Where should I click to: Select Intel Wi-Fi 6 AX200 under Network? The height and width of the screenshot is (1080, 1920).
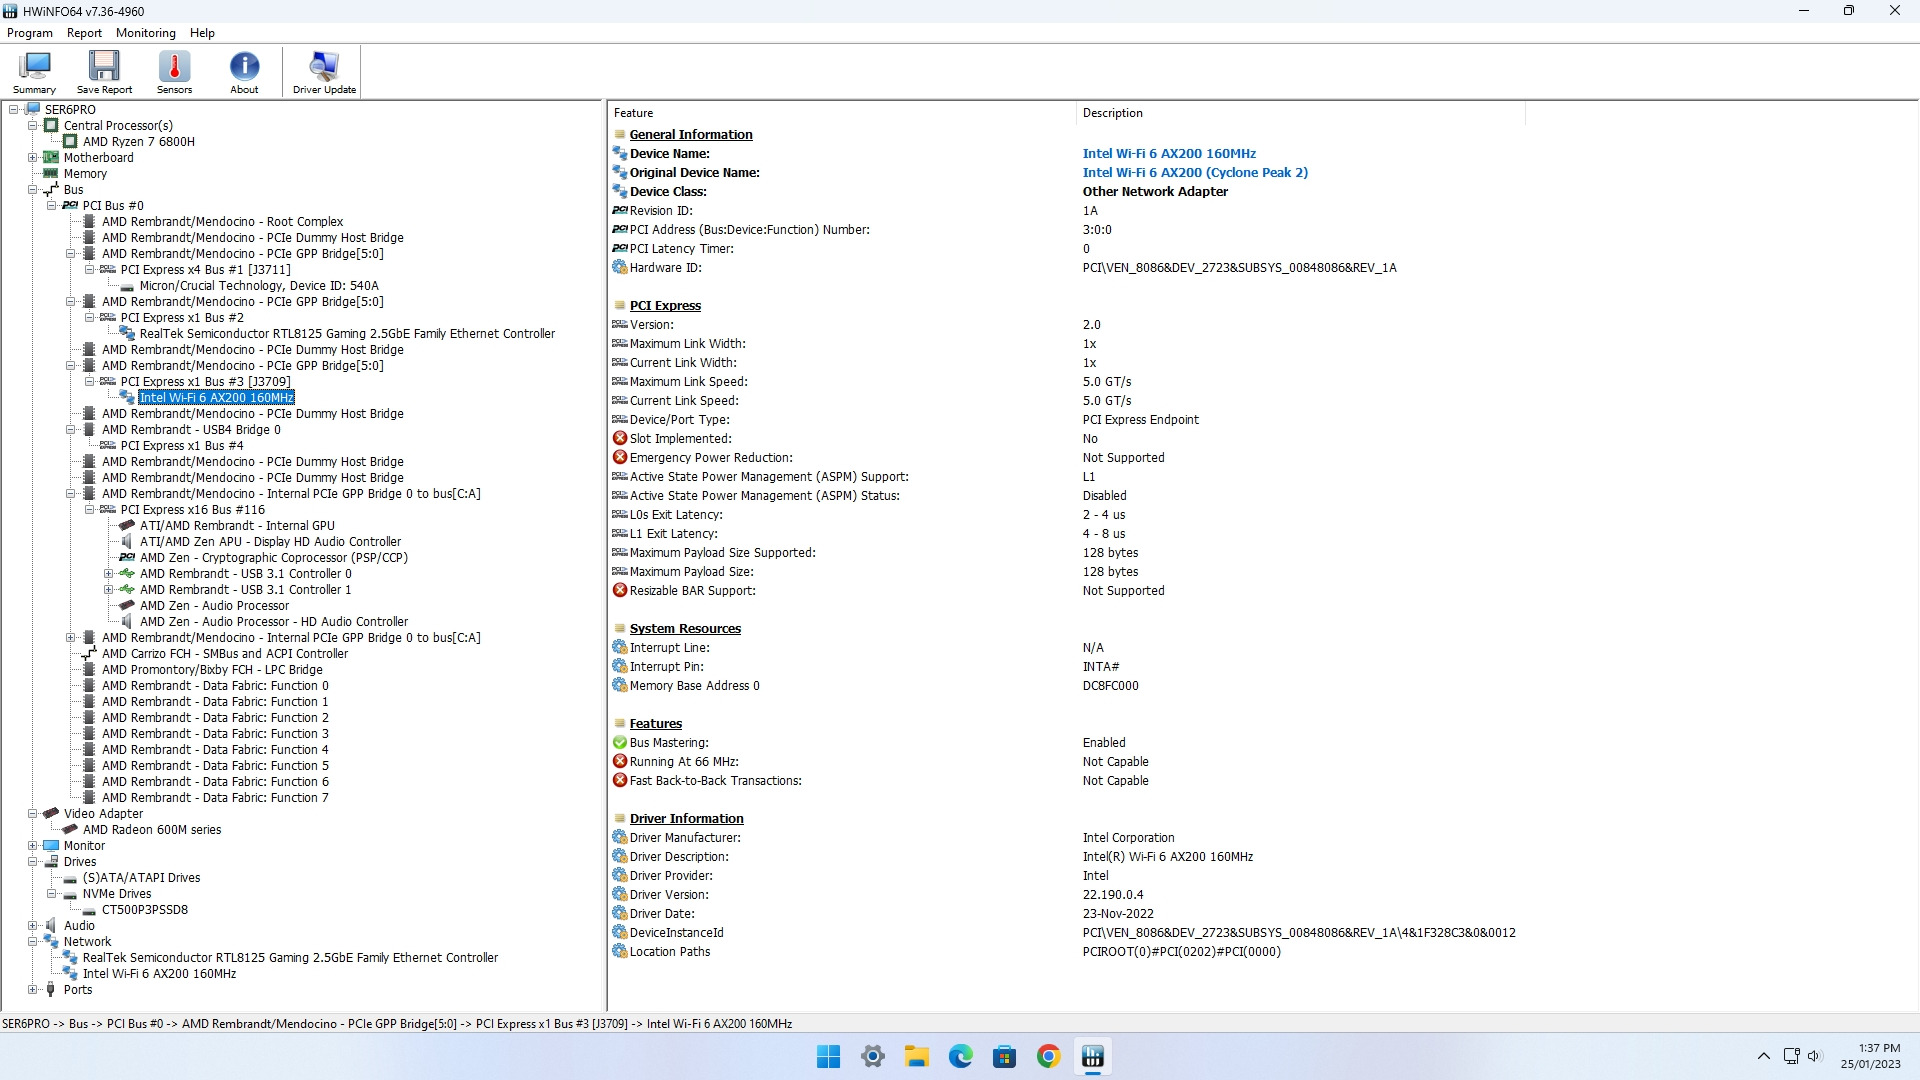coord(159,974)
